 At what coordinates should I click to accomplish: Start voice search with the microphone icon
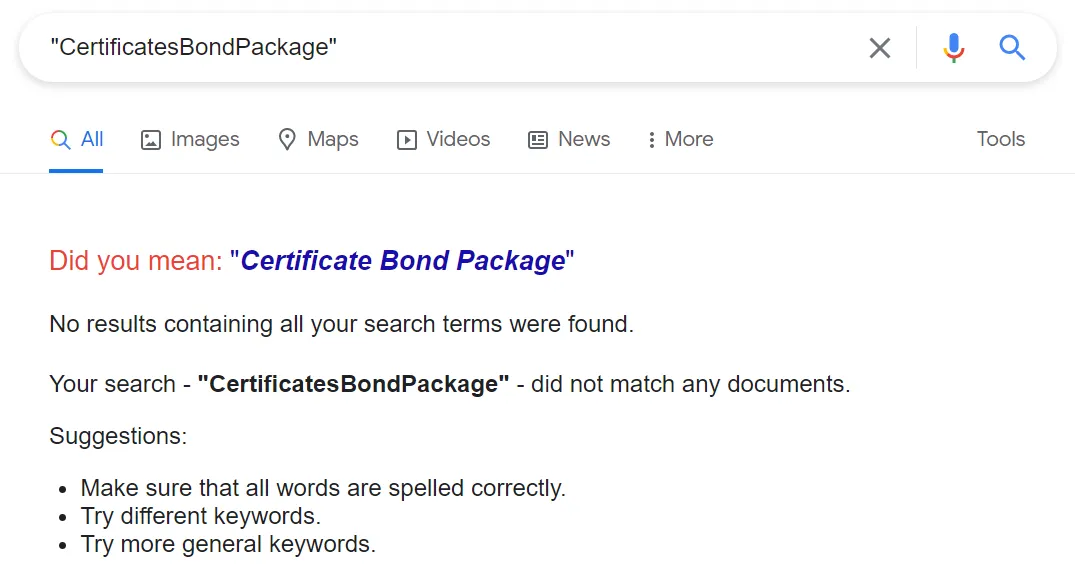[954, 48]
